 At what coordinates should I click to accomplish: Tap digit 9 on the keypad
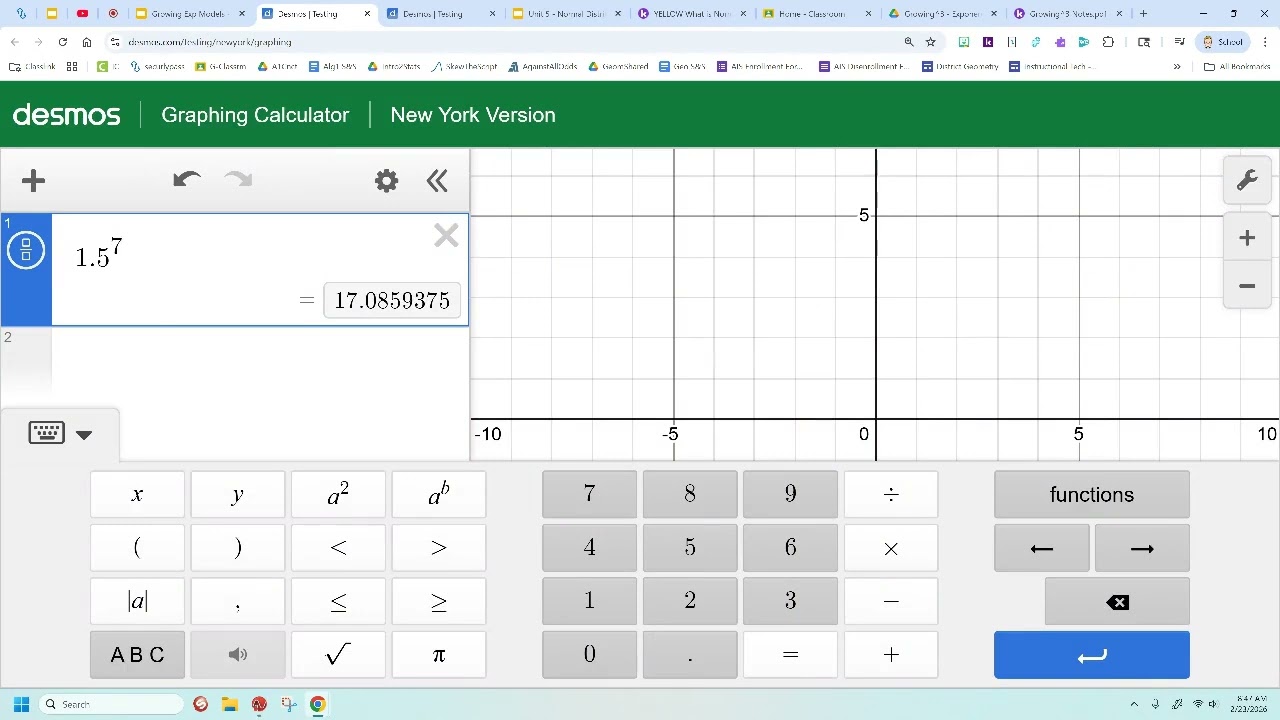pyautogui.click(x=790, y=495)
